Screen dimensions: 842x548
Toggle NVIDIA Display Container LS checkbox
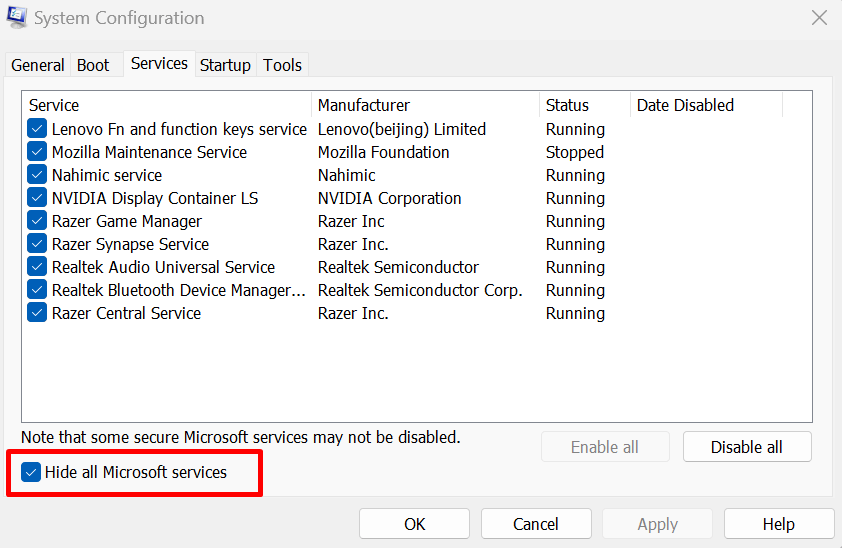coord(37,198)
